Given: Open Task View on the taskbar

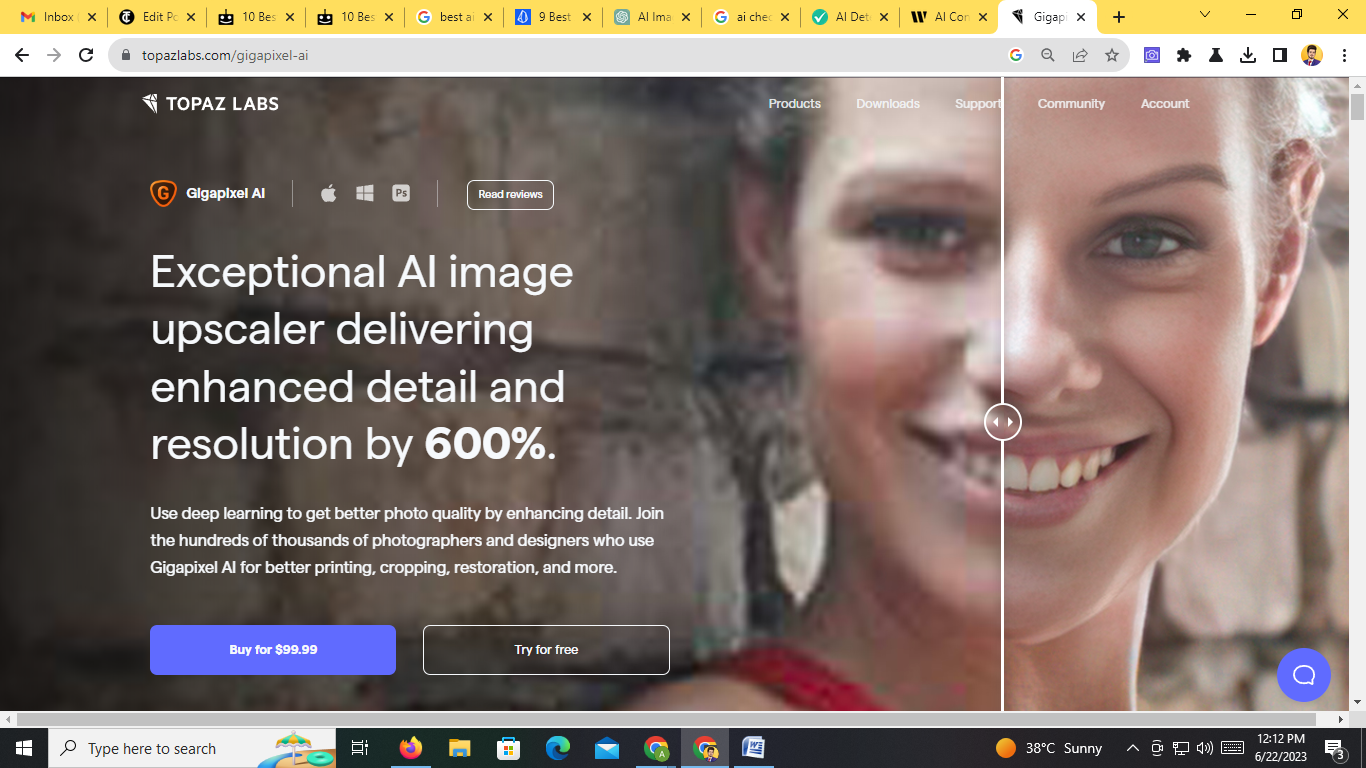Looking at the screenshot, I should tap(360, 748).
